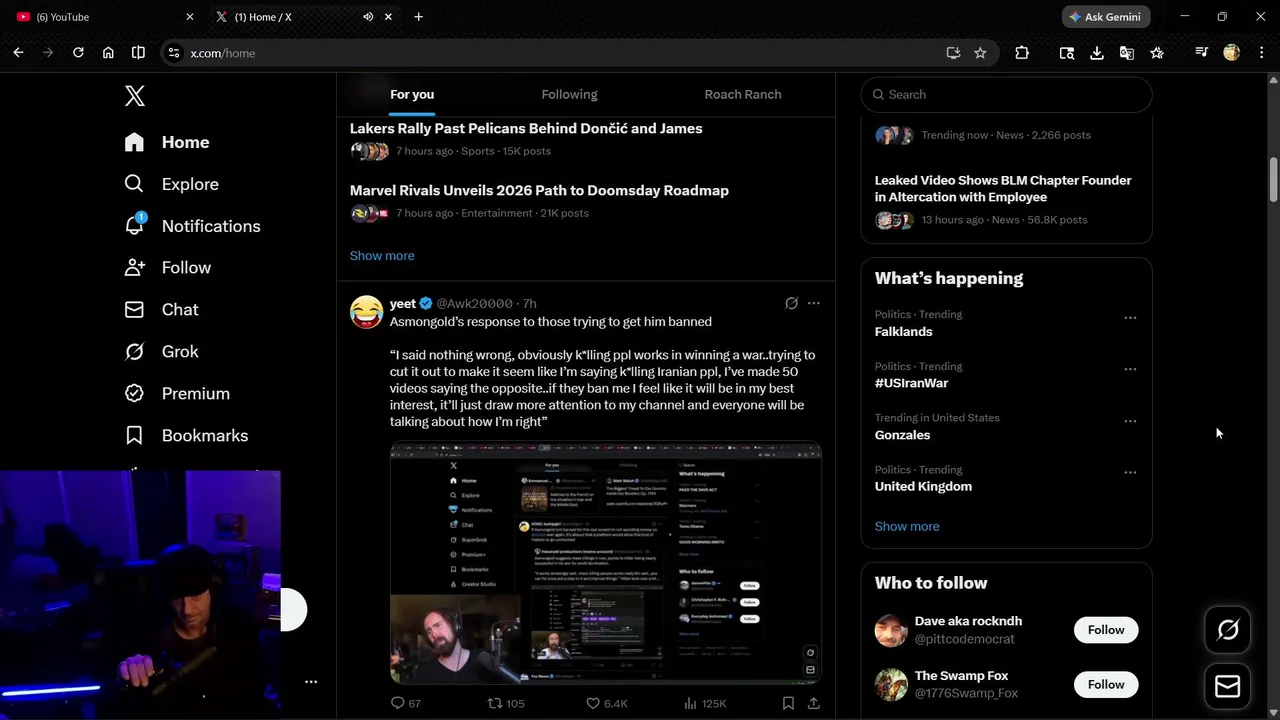Open a new browser tab
This screenshot has width=1280, height=720.
pos(418,17)
